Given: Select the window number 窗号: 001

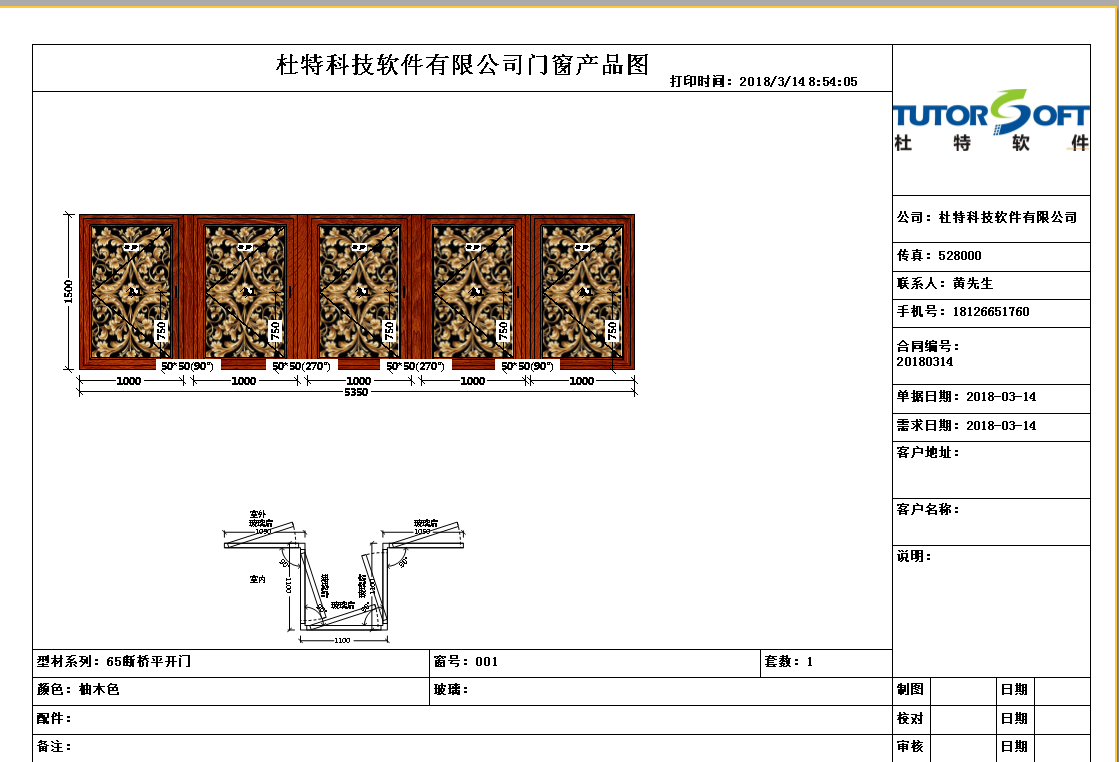Looking at the screenshot, I should coord(465,661).
